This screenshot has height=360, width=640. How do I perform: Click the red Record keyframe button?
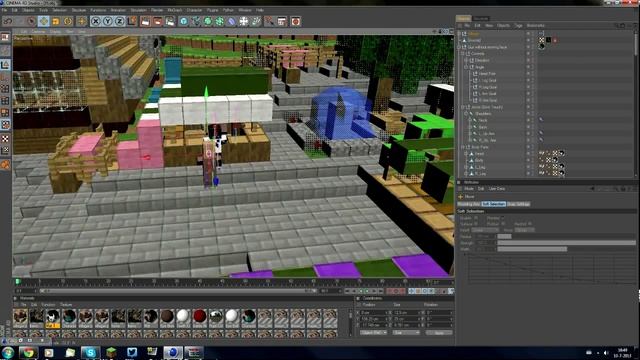[x=389, y=291]
